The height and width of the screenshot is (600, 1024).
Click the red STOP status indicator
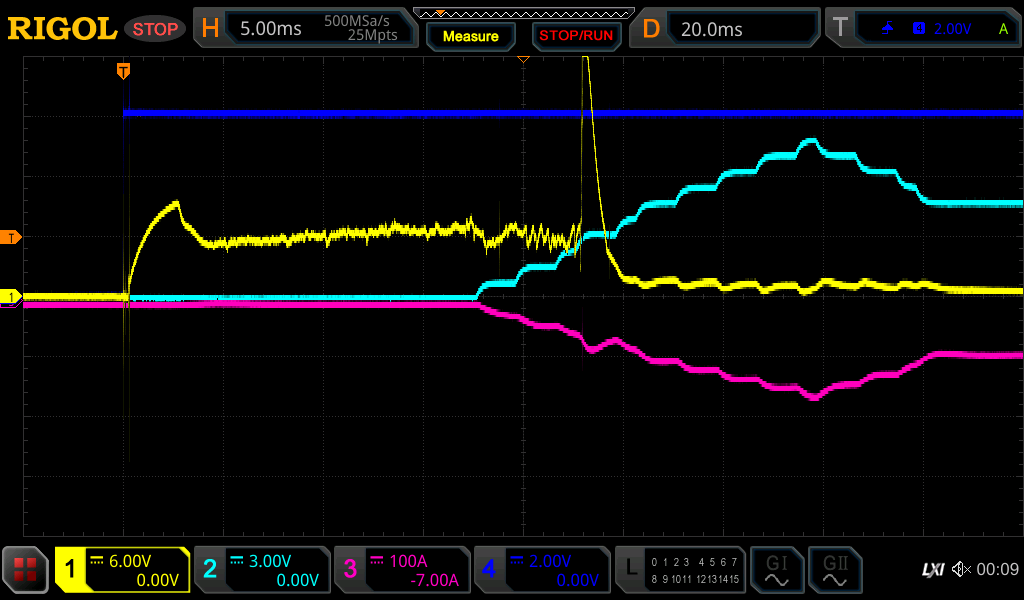[155, 29]
